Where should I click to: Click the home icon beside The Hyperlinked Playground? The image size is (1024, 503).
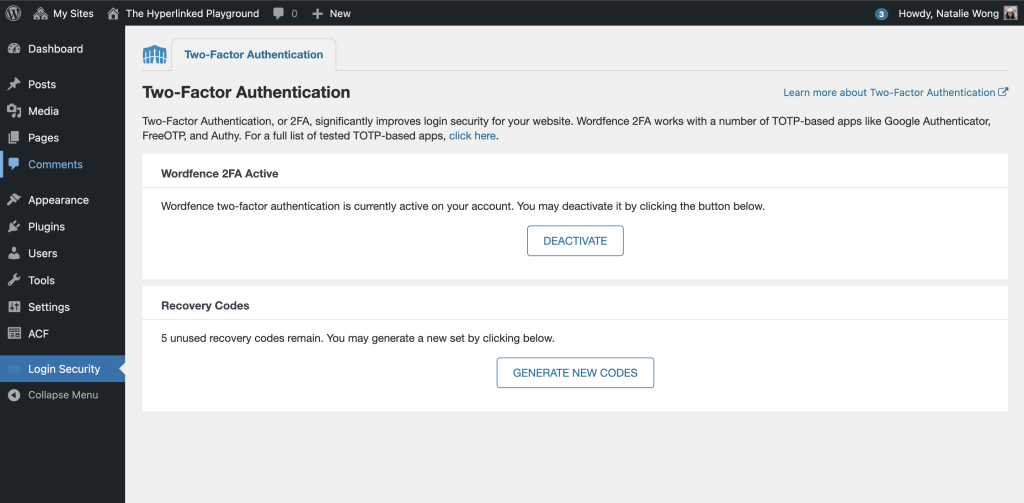(114, 13)
